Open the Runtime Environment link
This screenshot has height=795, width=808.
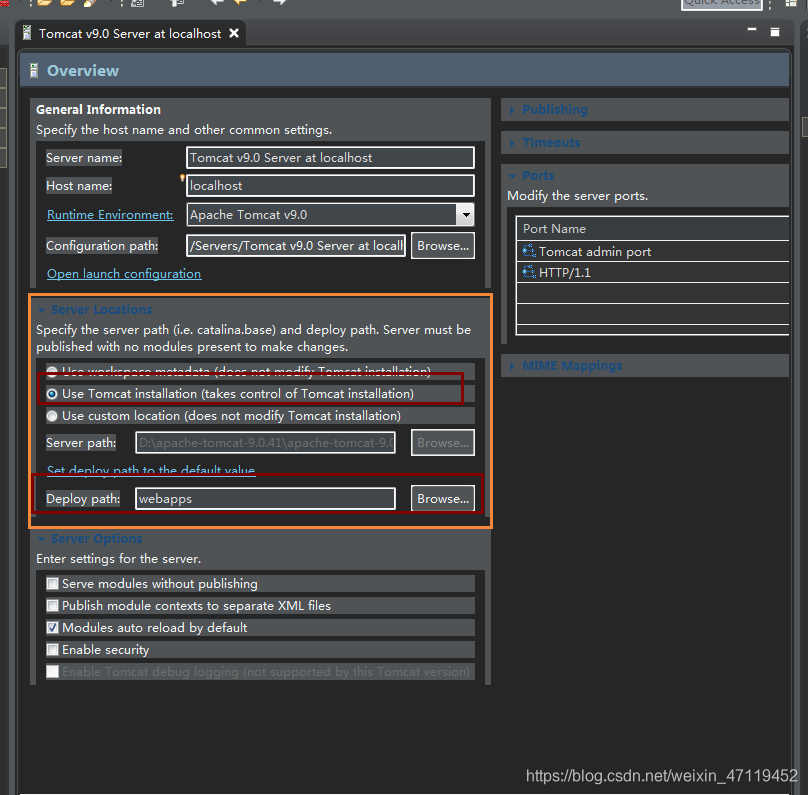click(110, 215)
